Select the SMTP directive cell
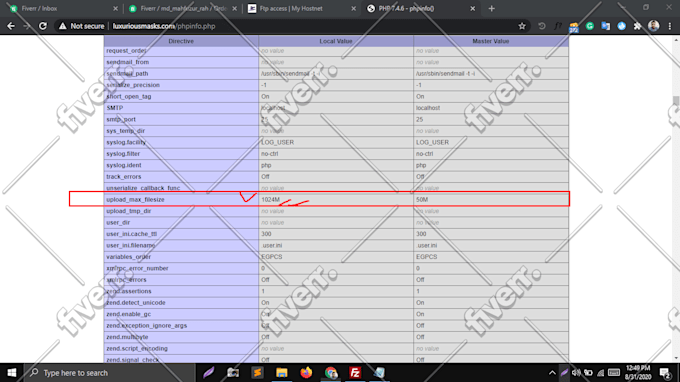Image resolution: width=680 pixels, height=382 pixels. click(x=181, y=108)
